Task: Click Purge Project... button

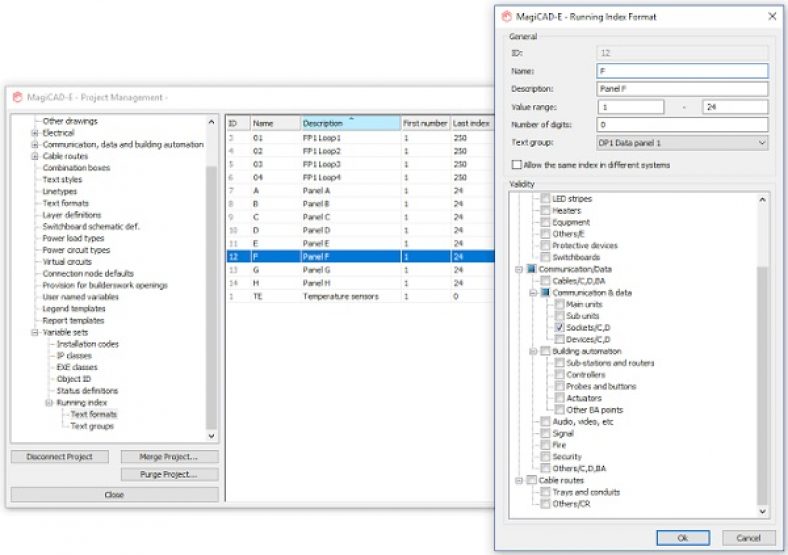Action: click(169, 474)
